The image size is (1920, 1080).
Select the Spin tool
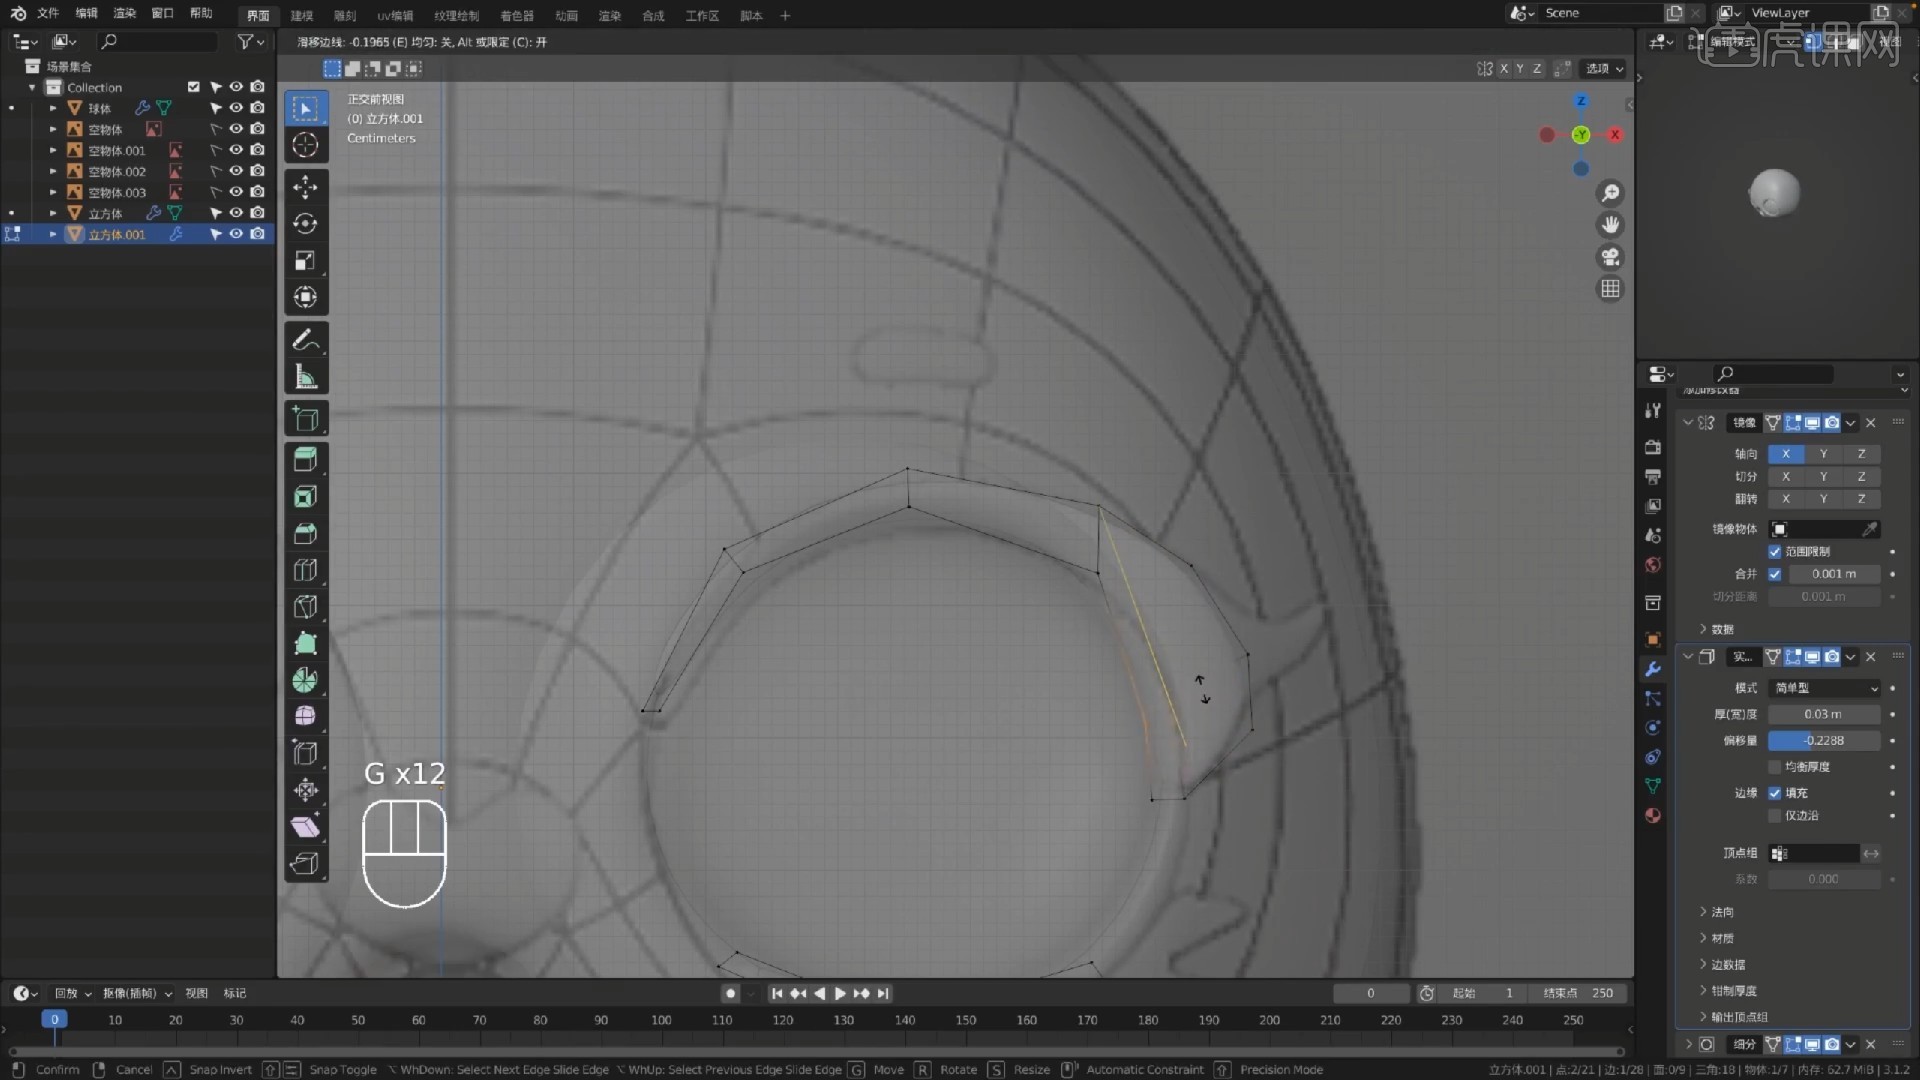pos(305,680)
